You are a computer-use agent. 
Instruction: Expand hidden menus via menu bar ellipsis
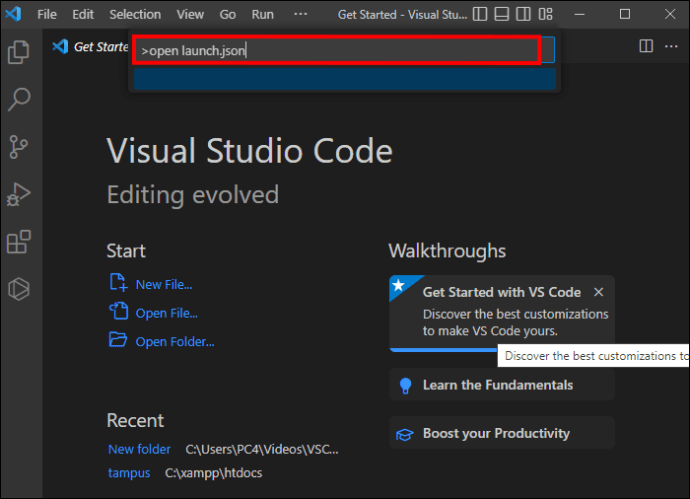pyautogui.click(x=301, y=14)
